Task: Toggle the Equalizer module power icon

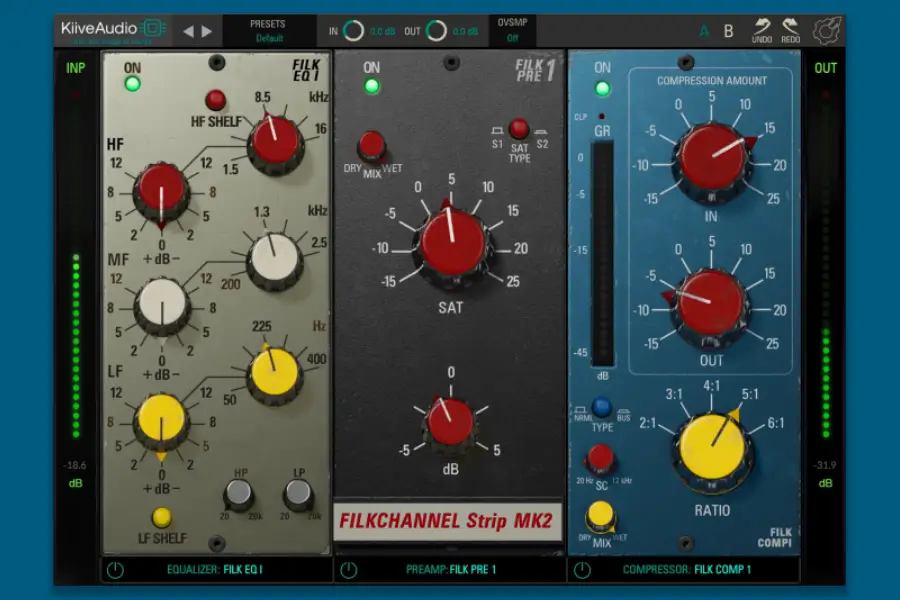Action: pos(115,570)
